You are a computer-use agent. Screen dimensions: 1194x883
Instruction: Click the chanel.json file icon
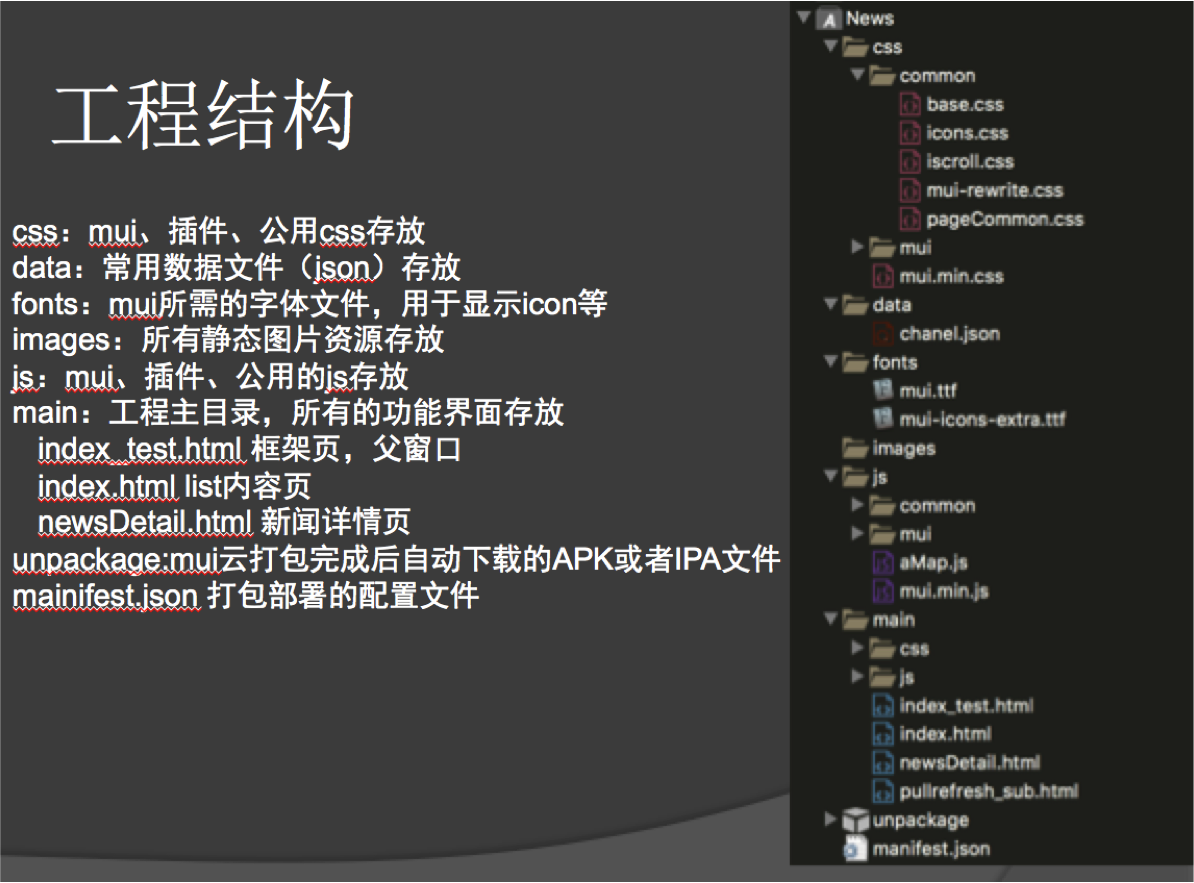point(882,334)
